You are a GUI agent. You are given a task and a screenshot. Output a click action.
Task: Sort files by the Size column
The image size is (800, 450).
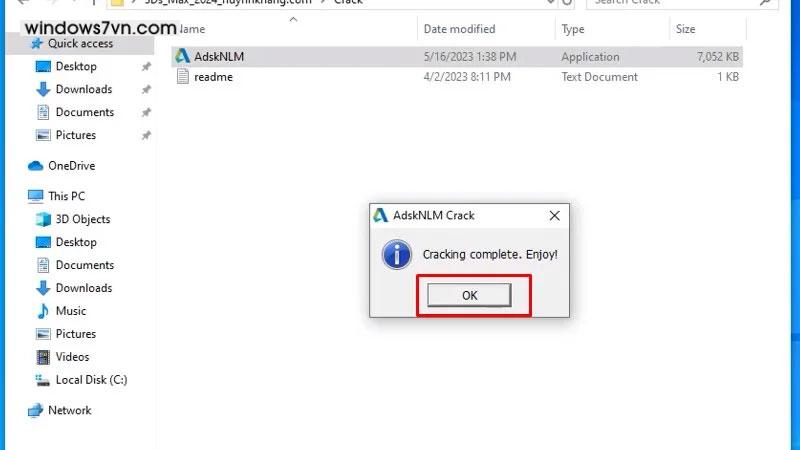click(685, 29)
